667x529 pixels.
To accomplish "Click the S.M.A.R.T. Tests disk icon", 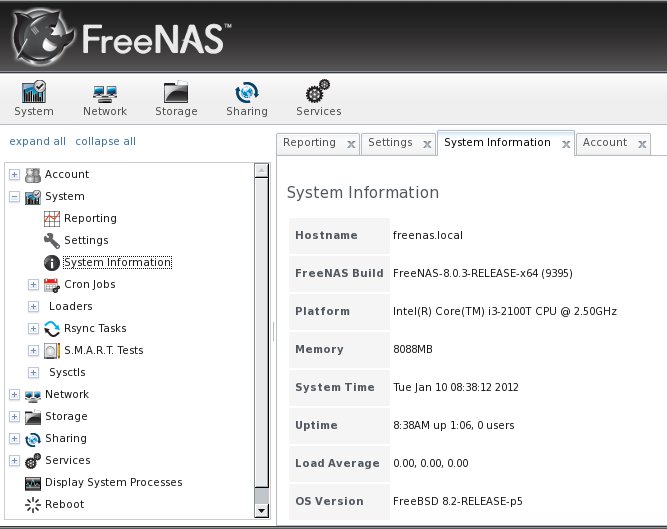I will 52,351.
